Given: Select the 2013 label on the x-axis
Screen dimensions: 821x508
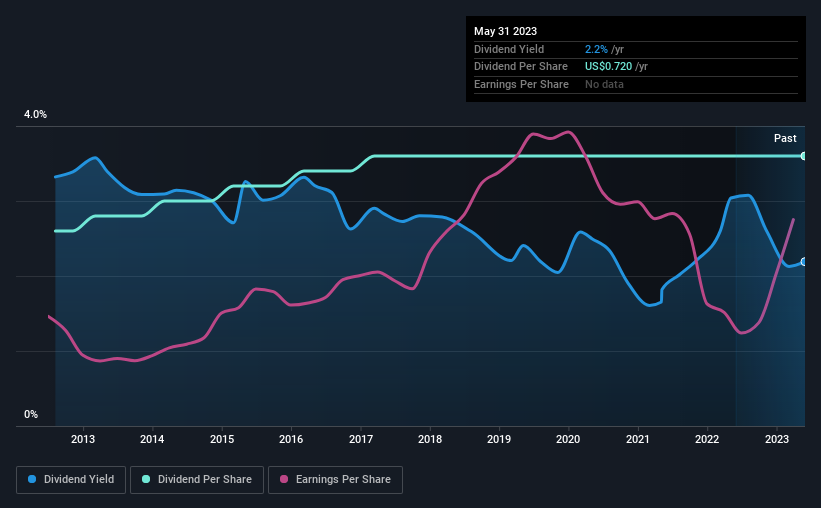Looking at the screenshot, I should 83,439.
